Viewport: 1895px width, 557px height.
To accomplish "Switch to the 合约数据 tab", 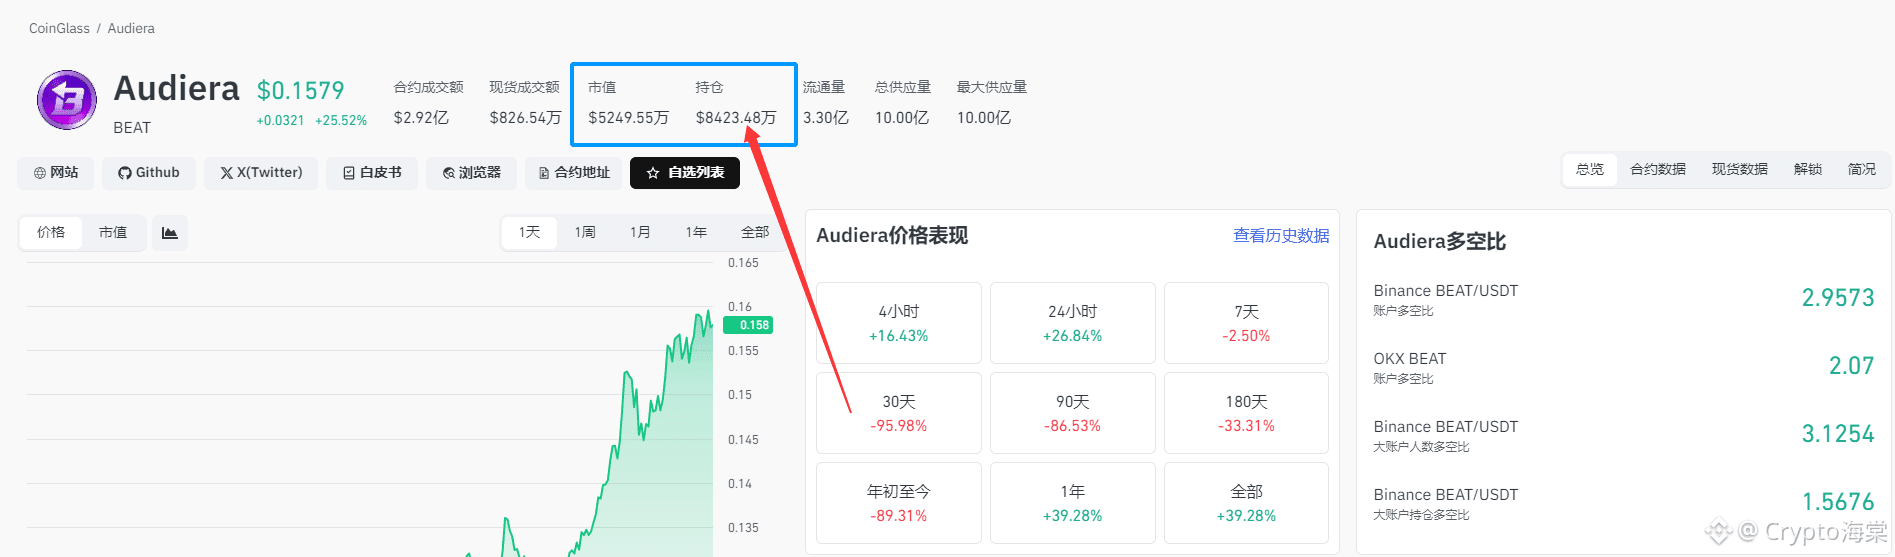I will [1658, 170].
